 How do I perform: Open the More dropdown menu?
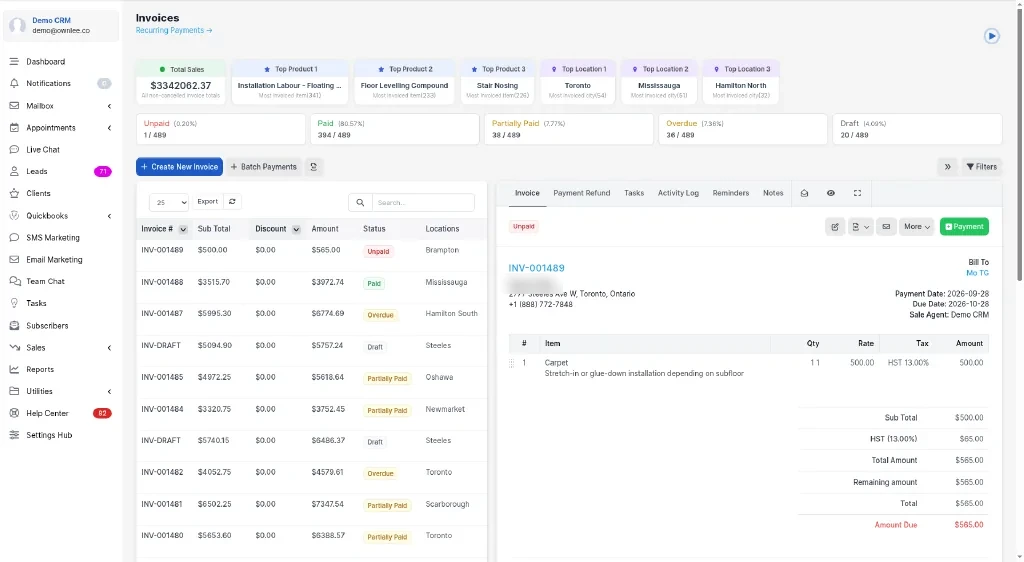pos(916,226)
